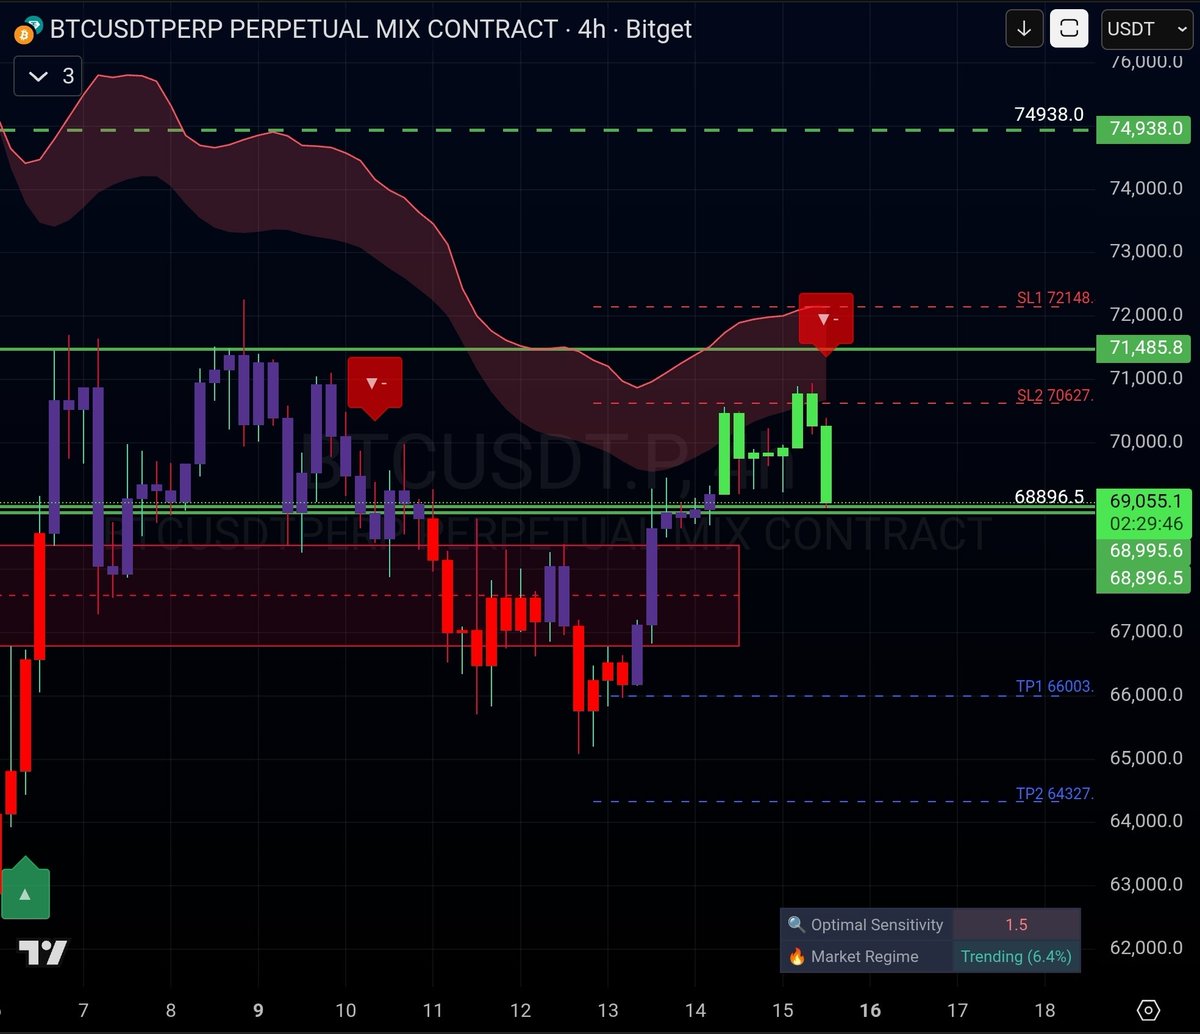Click the 74938.0 white line label
The image size is (1200, 1034).
click(x=1049, y=114)
